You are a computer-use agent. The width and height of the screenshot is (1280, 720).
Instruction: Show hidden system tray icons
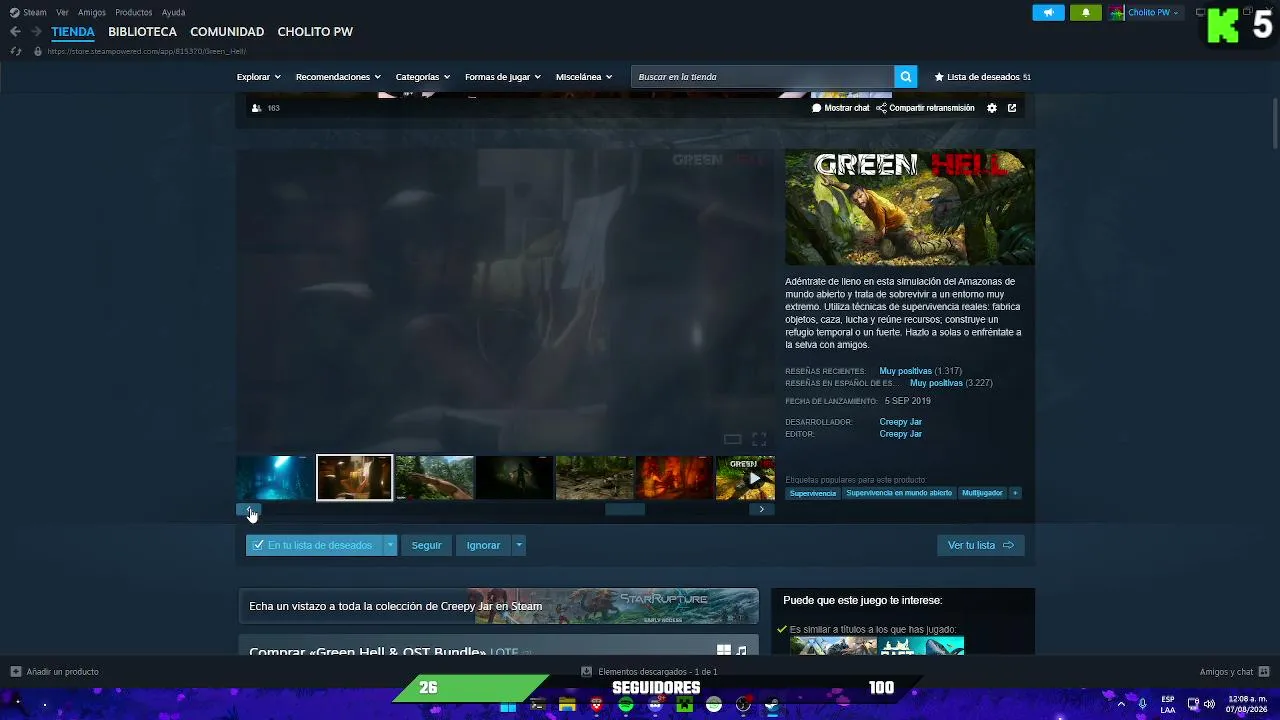tap(1121, 704)
